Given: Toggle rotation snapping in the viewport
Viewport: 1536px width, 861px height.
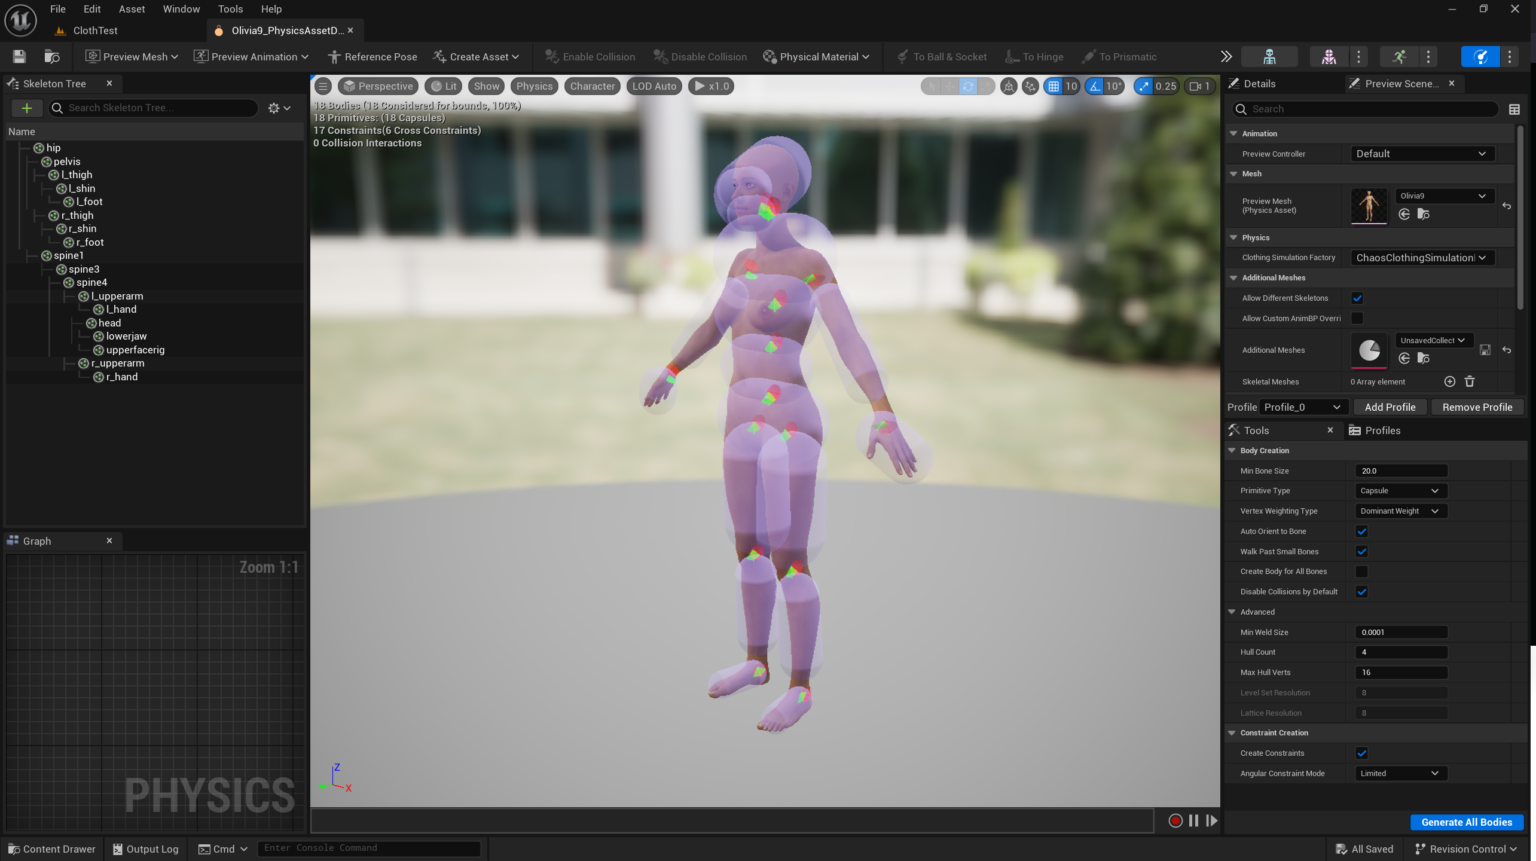Looking at the screenshot, I should (x=1097, y=86).
